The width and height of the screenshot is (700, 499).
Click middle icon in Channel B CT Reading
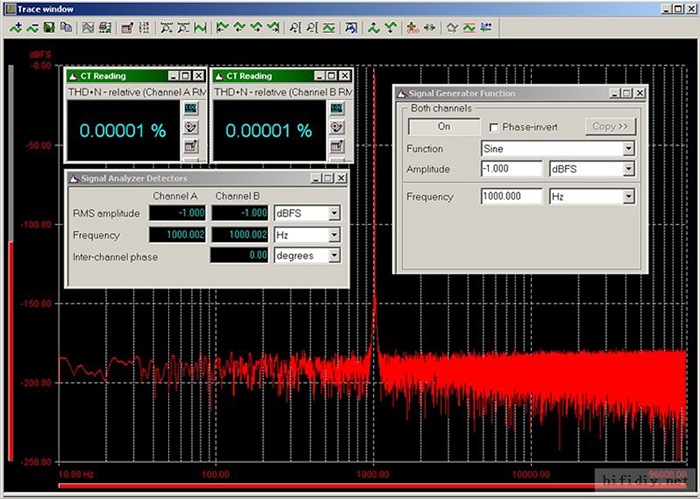click(337, 127)
